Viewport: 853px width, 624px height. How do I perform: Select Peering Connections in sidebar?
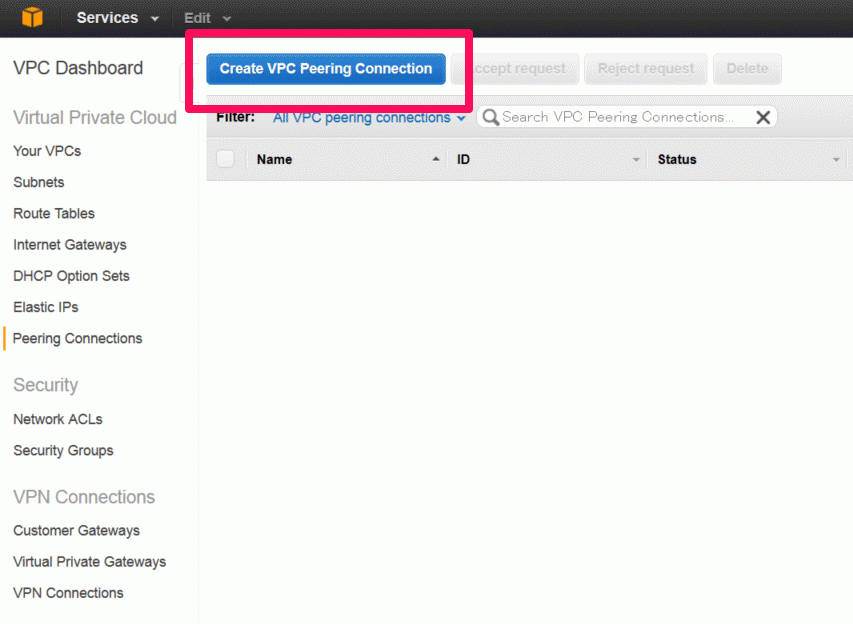[x=77, y=338]
